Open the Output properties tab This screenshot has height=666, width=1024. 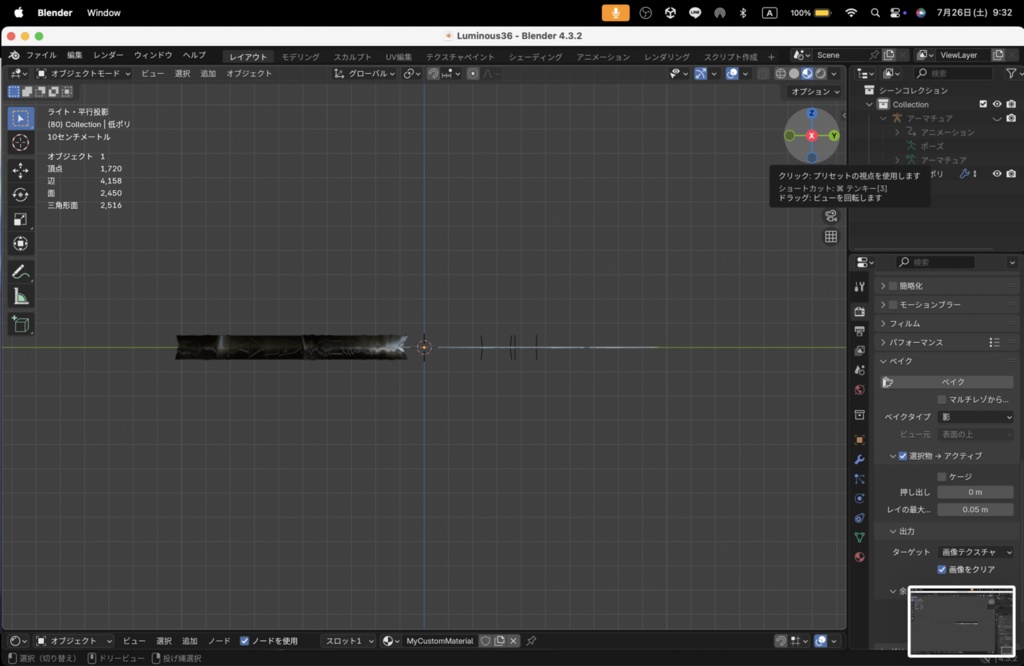[x=859, y=331]
